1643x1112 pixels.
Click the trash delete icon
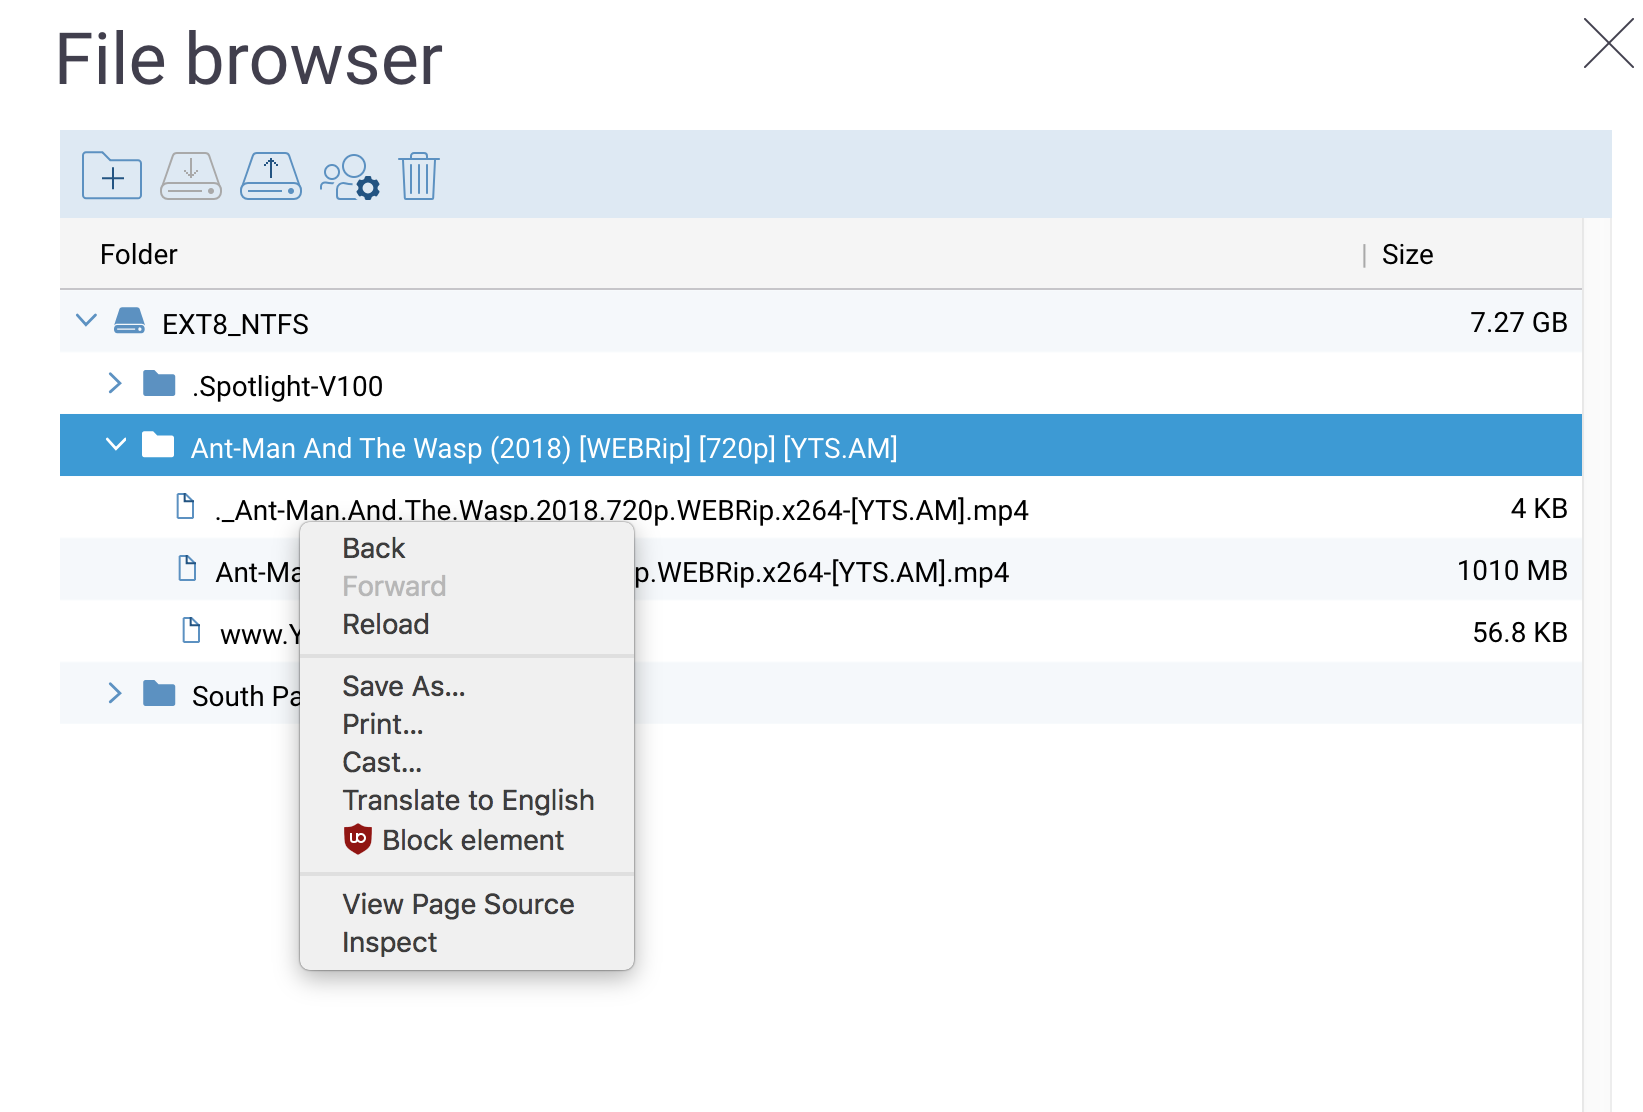[x=419, y=176]
